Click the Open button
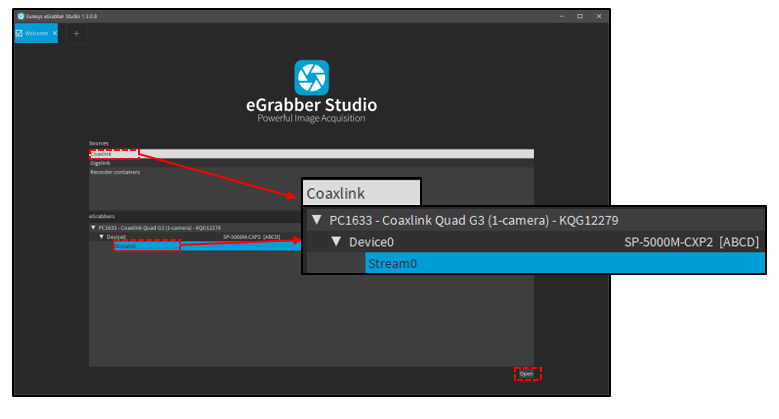Image resolution: width=779 pixels, height=419 pixels. tap(526, 374)
